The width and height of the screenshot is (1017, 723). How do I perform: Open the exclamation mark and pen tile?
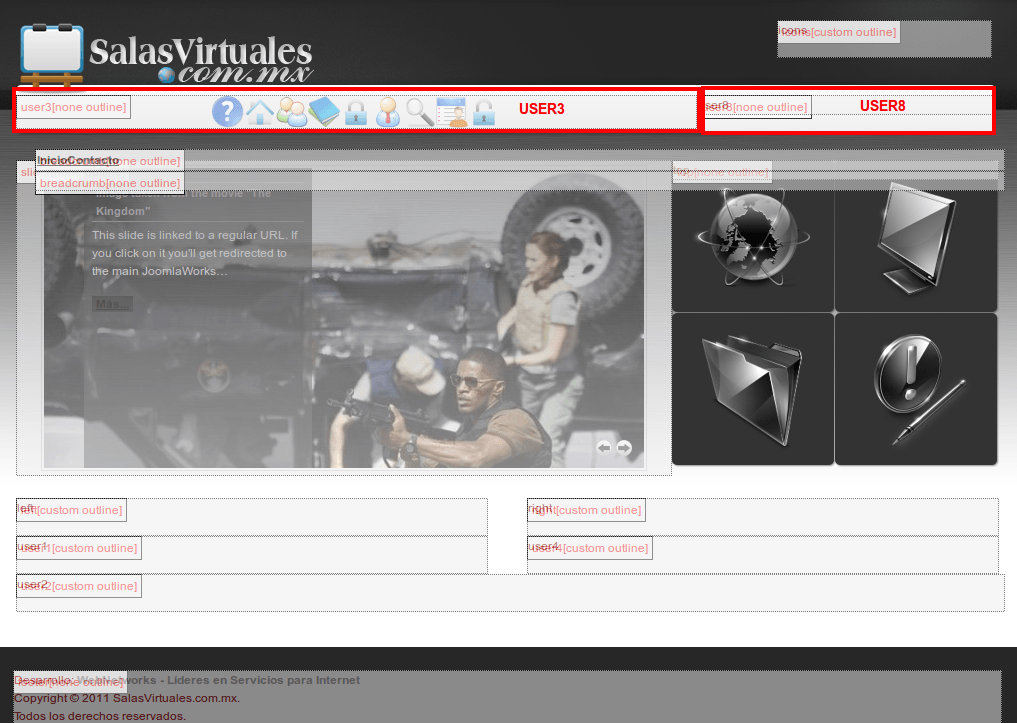(x=916, y=389)
